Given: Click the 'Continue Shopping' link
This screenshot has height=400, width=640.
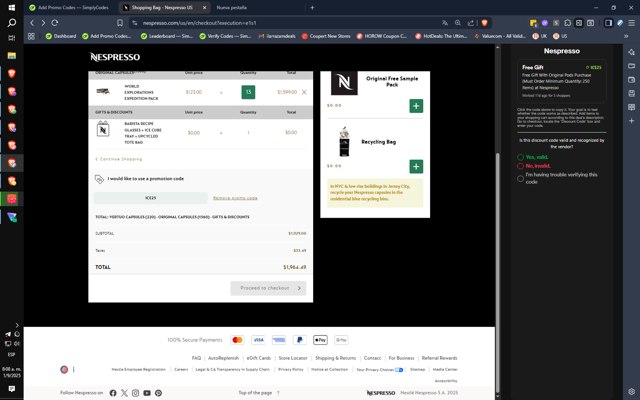Looking at the screenshot, I should 119,159.
